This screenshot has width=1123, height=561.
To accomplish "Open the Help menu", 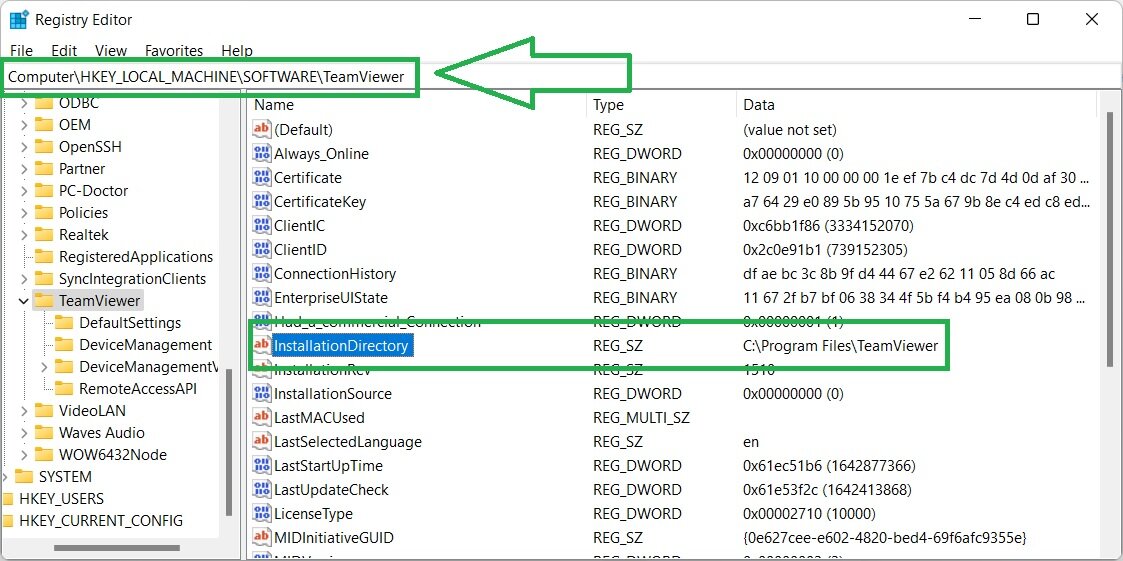I will pyautogui.click(x=237, y=51).
